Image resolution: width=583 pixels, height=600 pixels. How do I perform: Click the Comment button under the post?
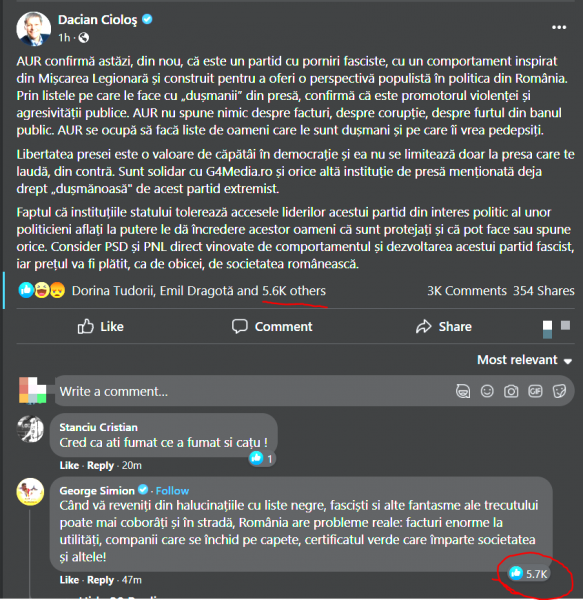(x=272, y=326)
